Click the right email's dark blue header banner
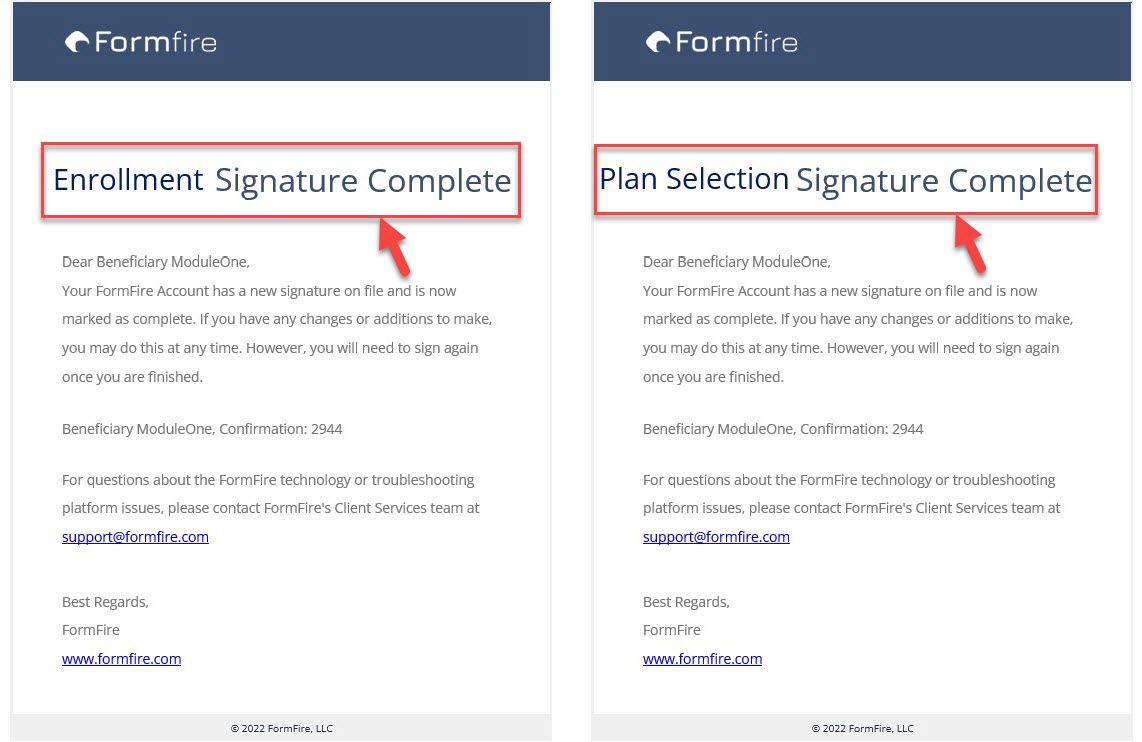 pos(862,42)
